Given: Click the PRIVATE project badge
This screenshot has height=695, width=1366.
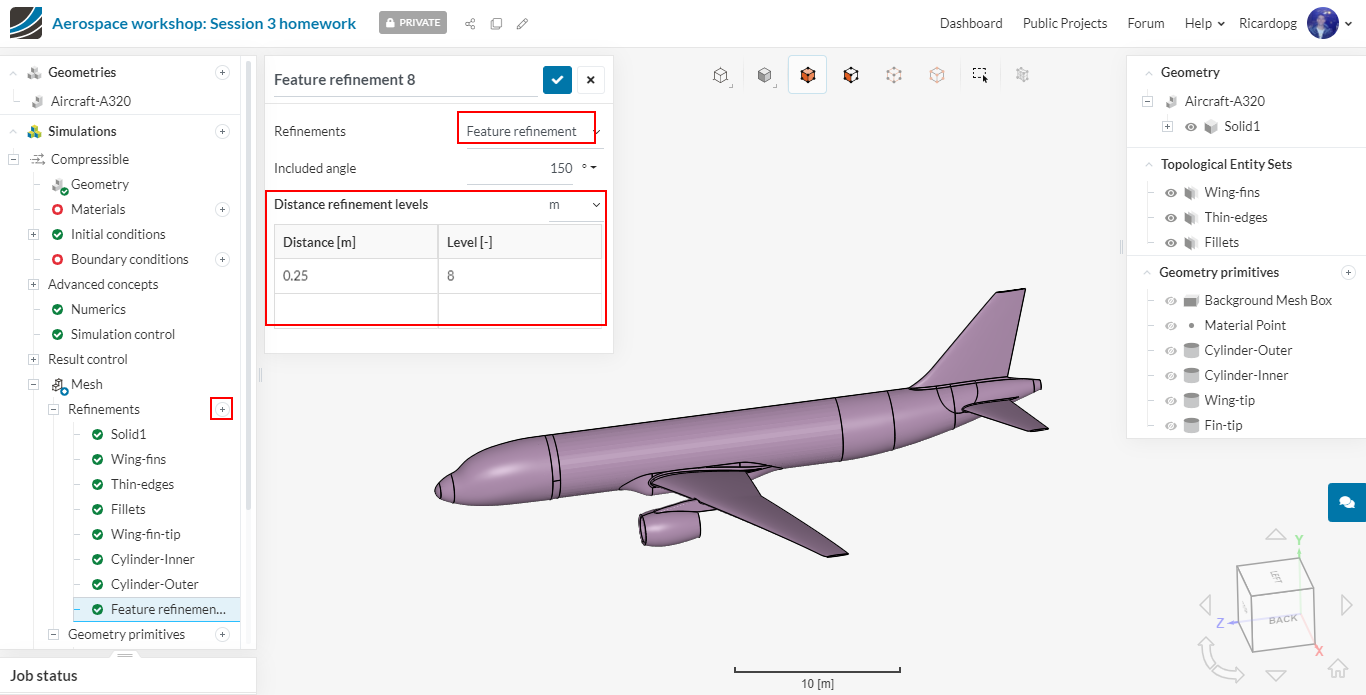Looking at the screenshot, I should pos(413,23).
